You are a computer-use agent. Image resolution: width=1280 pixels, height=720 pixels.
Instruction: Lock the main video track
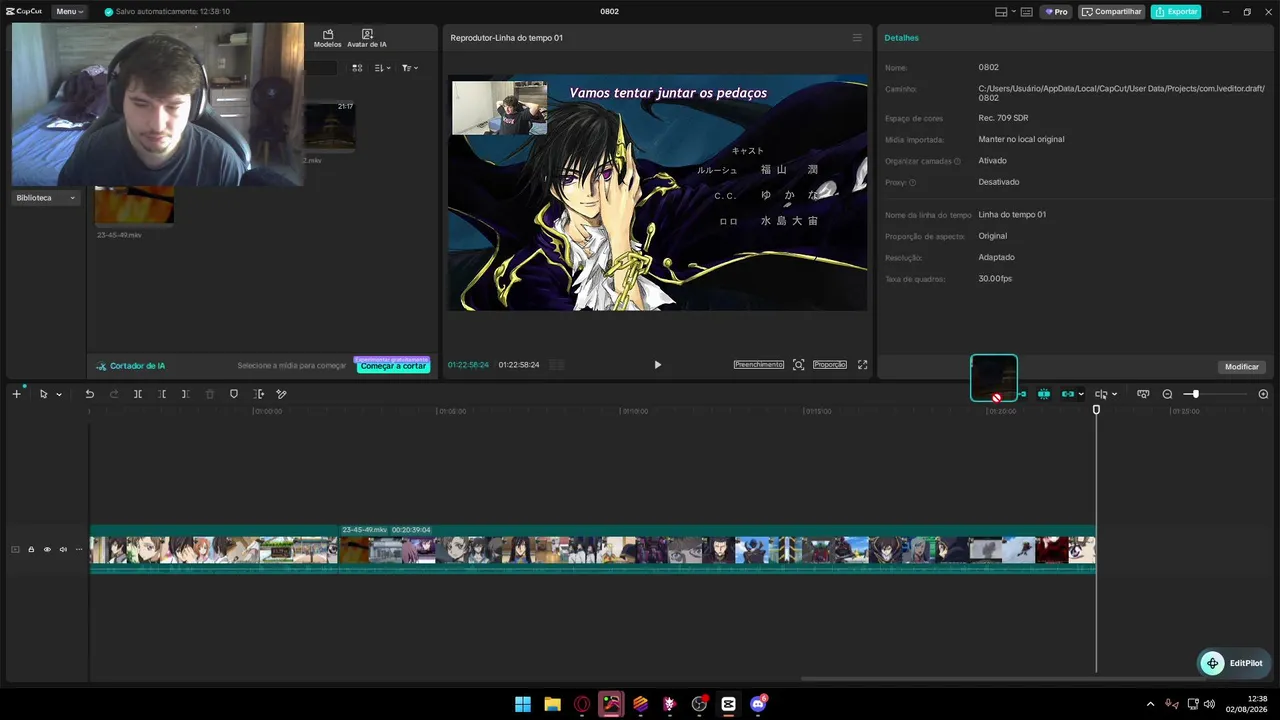click(31, 549)
